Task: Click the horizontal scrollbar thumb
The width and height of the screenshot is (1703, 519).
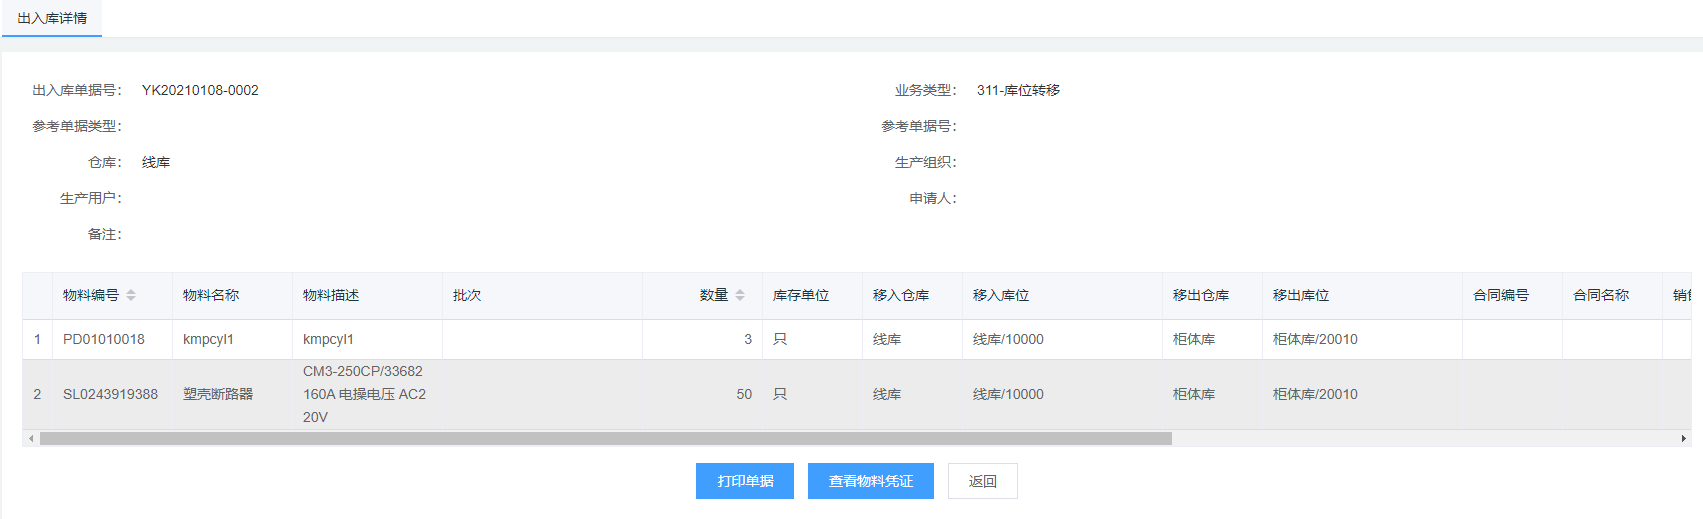Action: [x=605, y=439]
